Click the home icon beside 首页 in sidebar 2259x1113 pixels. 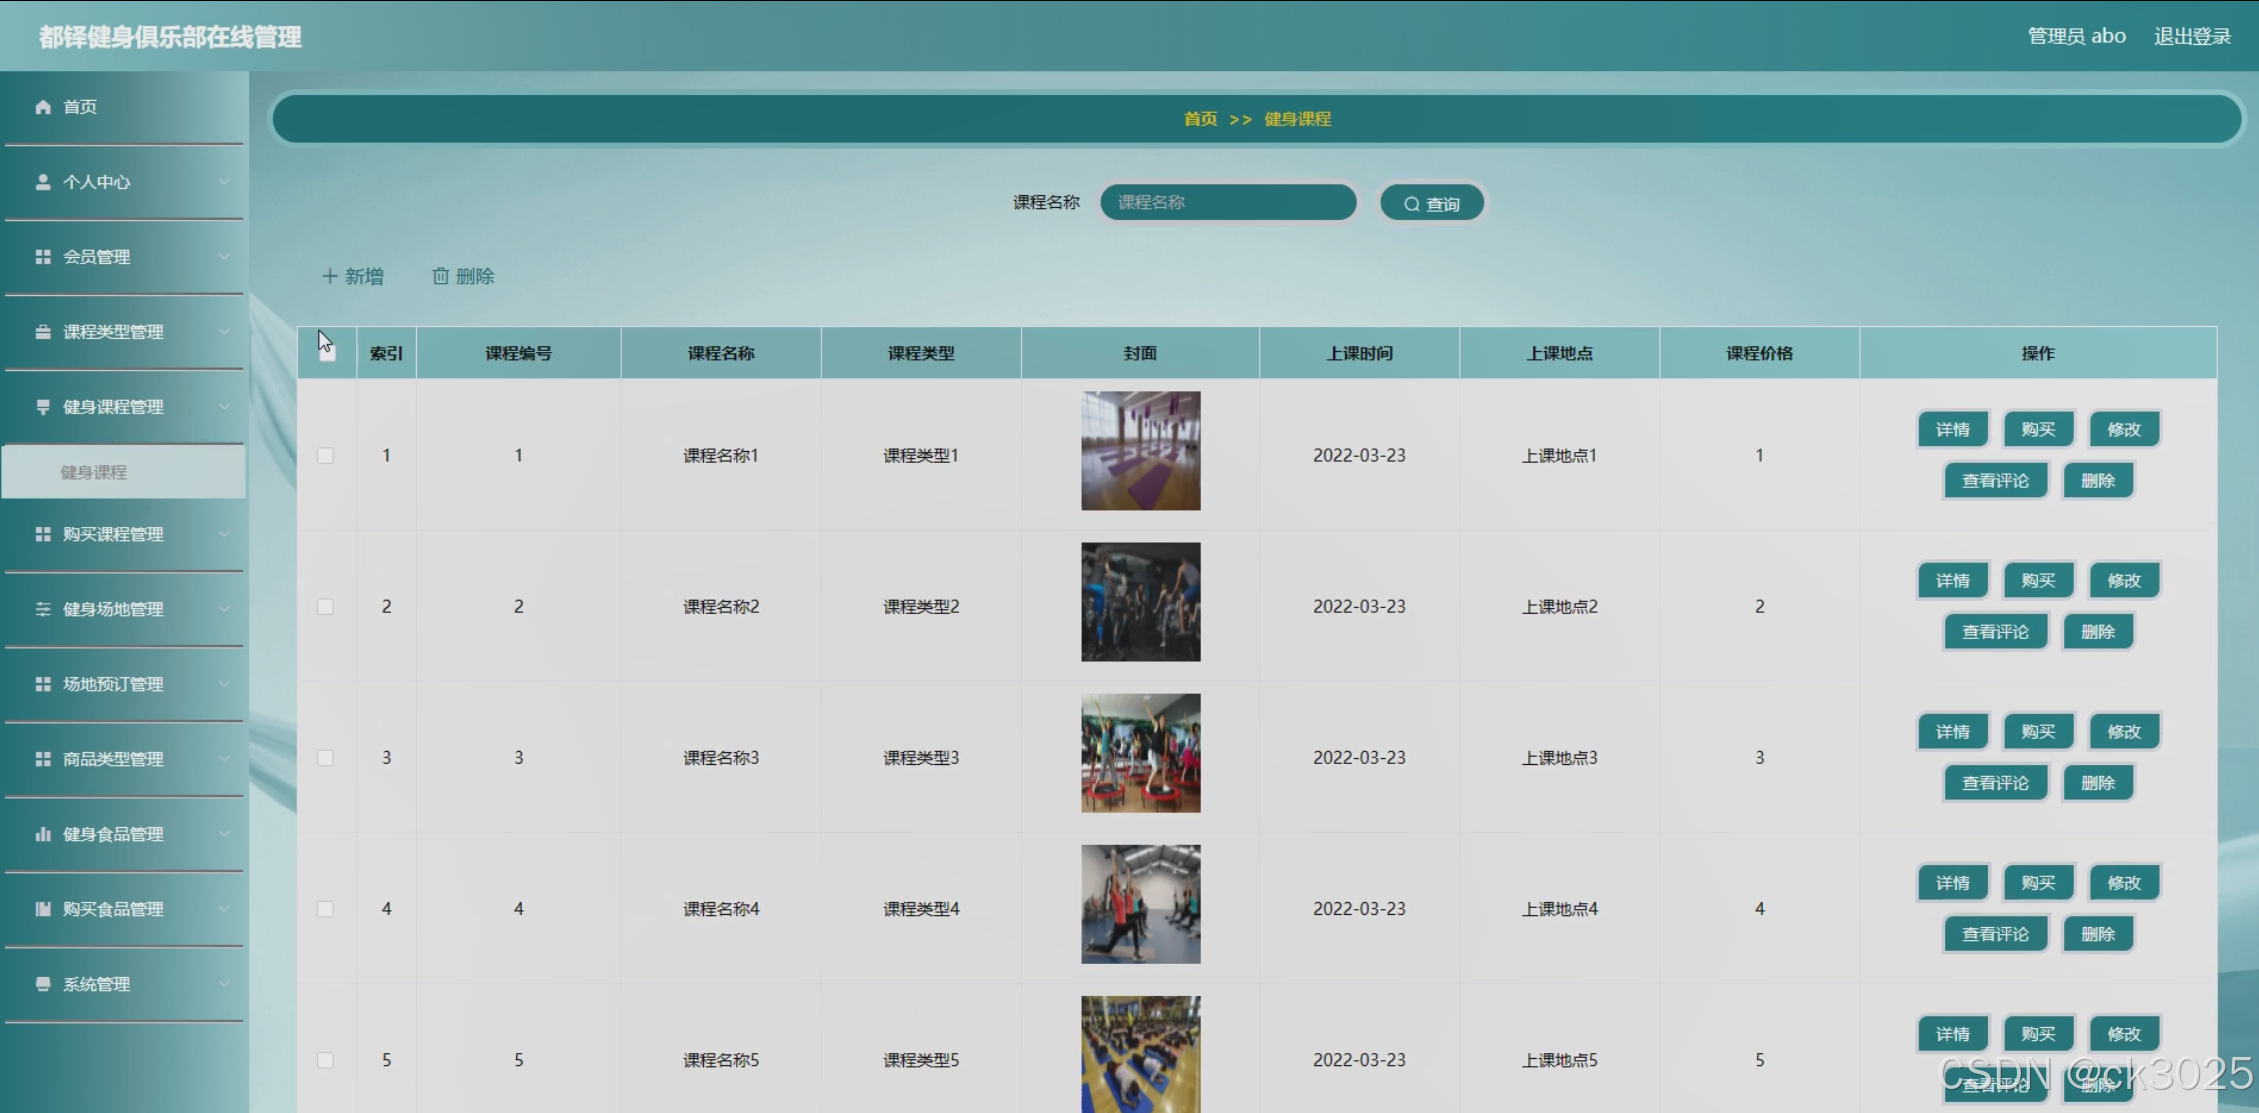click(x=43, y=107)
